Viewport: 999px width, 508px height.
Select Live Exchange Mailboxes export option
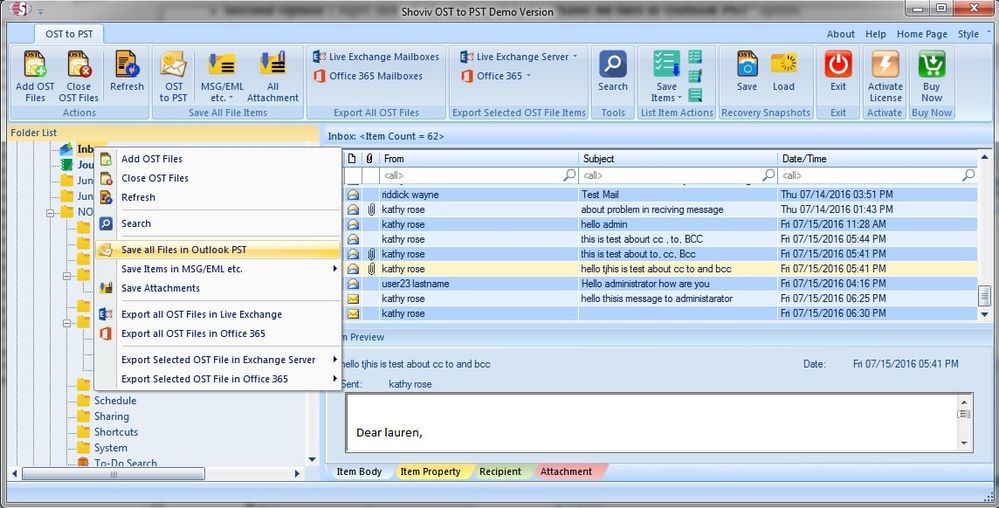coord(376,57)
